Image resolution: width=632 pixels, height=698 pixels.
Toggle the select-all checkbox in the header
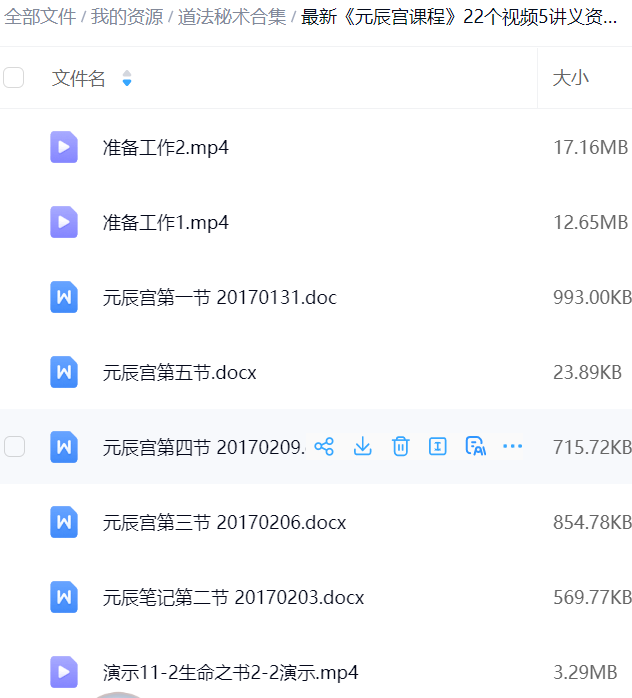14,78
